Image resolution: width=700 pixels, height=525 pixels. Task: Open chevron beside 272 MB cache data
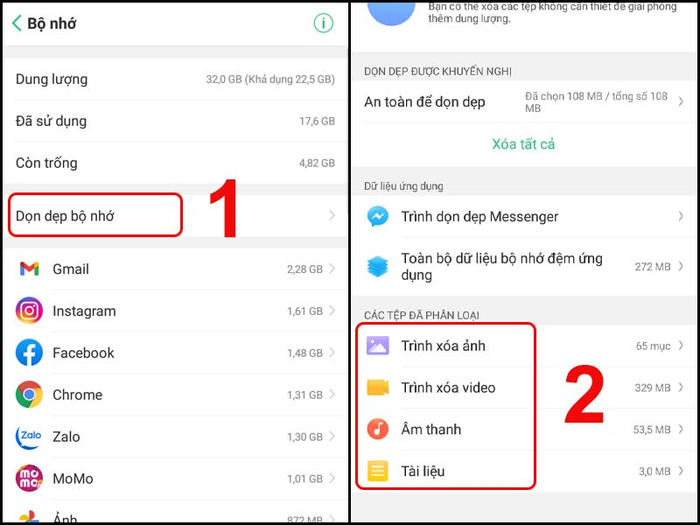681,267
